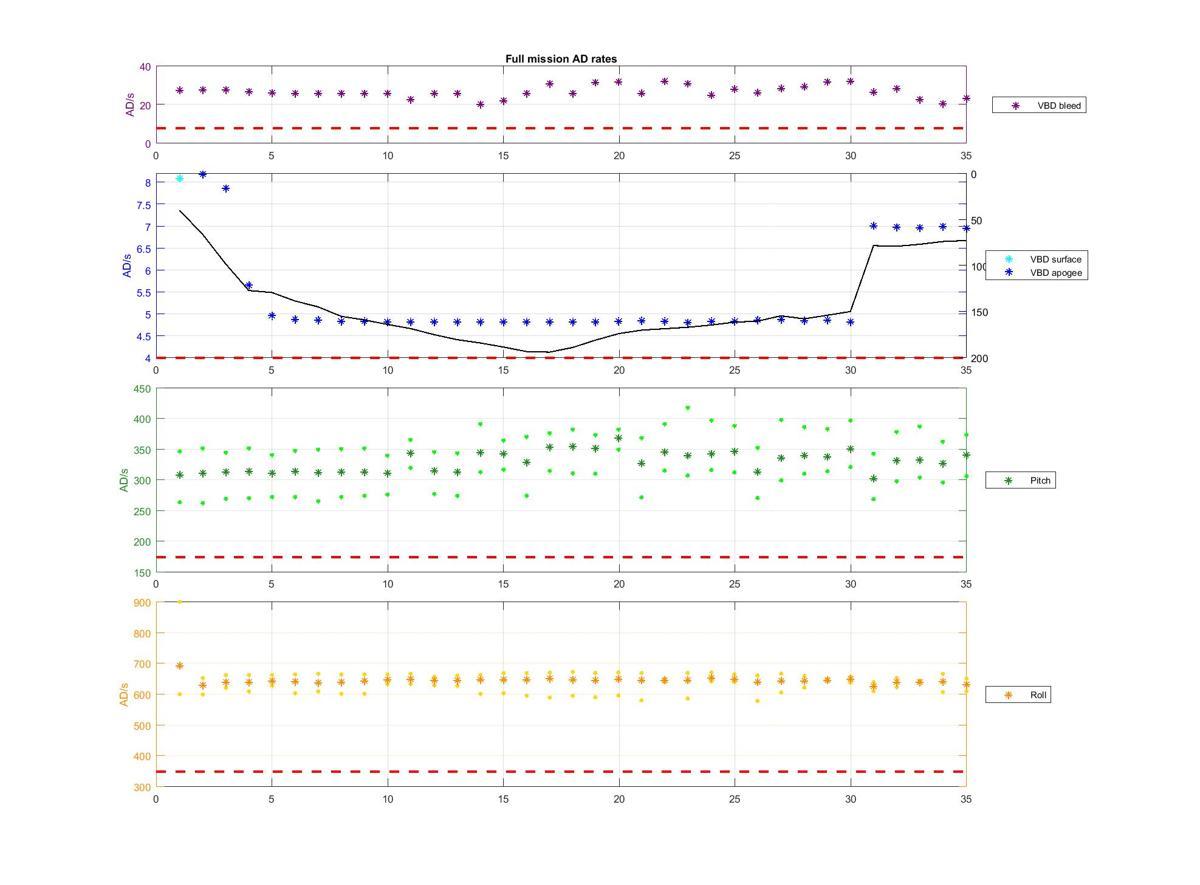The width and height of the screenshot is (1200, 885).
Task: Click the '50' right-axis depth tick label
Action: (x=976, y=221)
